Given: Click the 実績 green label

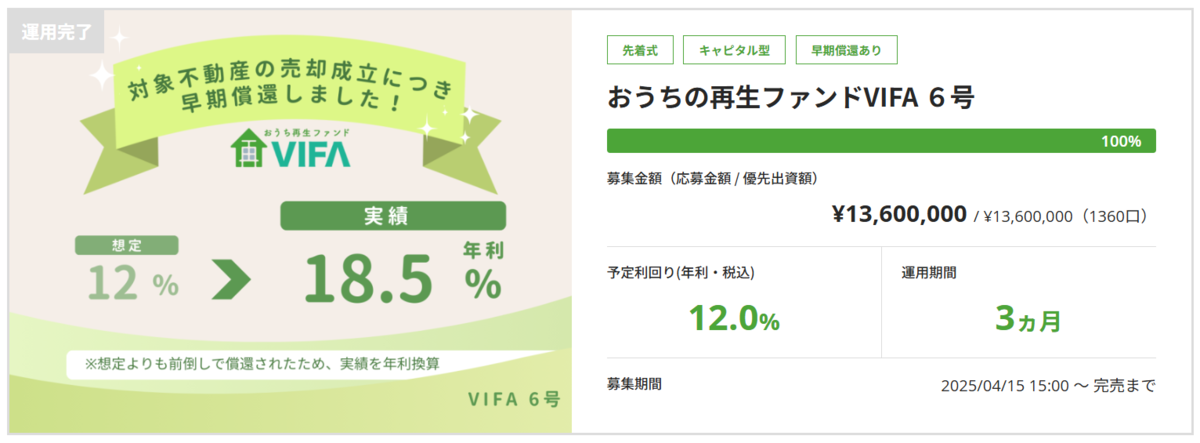Looking at the screenshot, I should pyautogui.click(x=393, y=216).
